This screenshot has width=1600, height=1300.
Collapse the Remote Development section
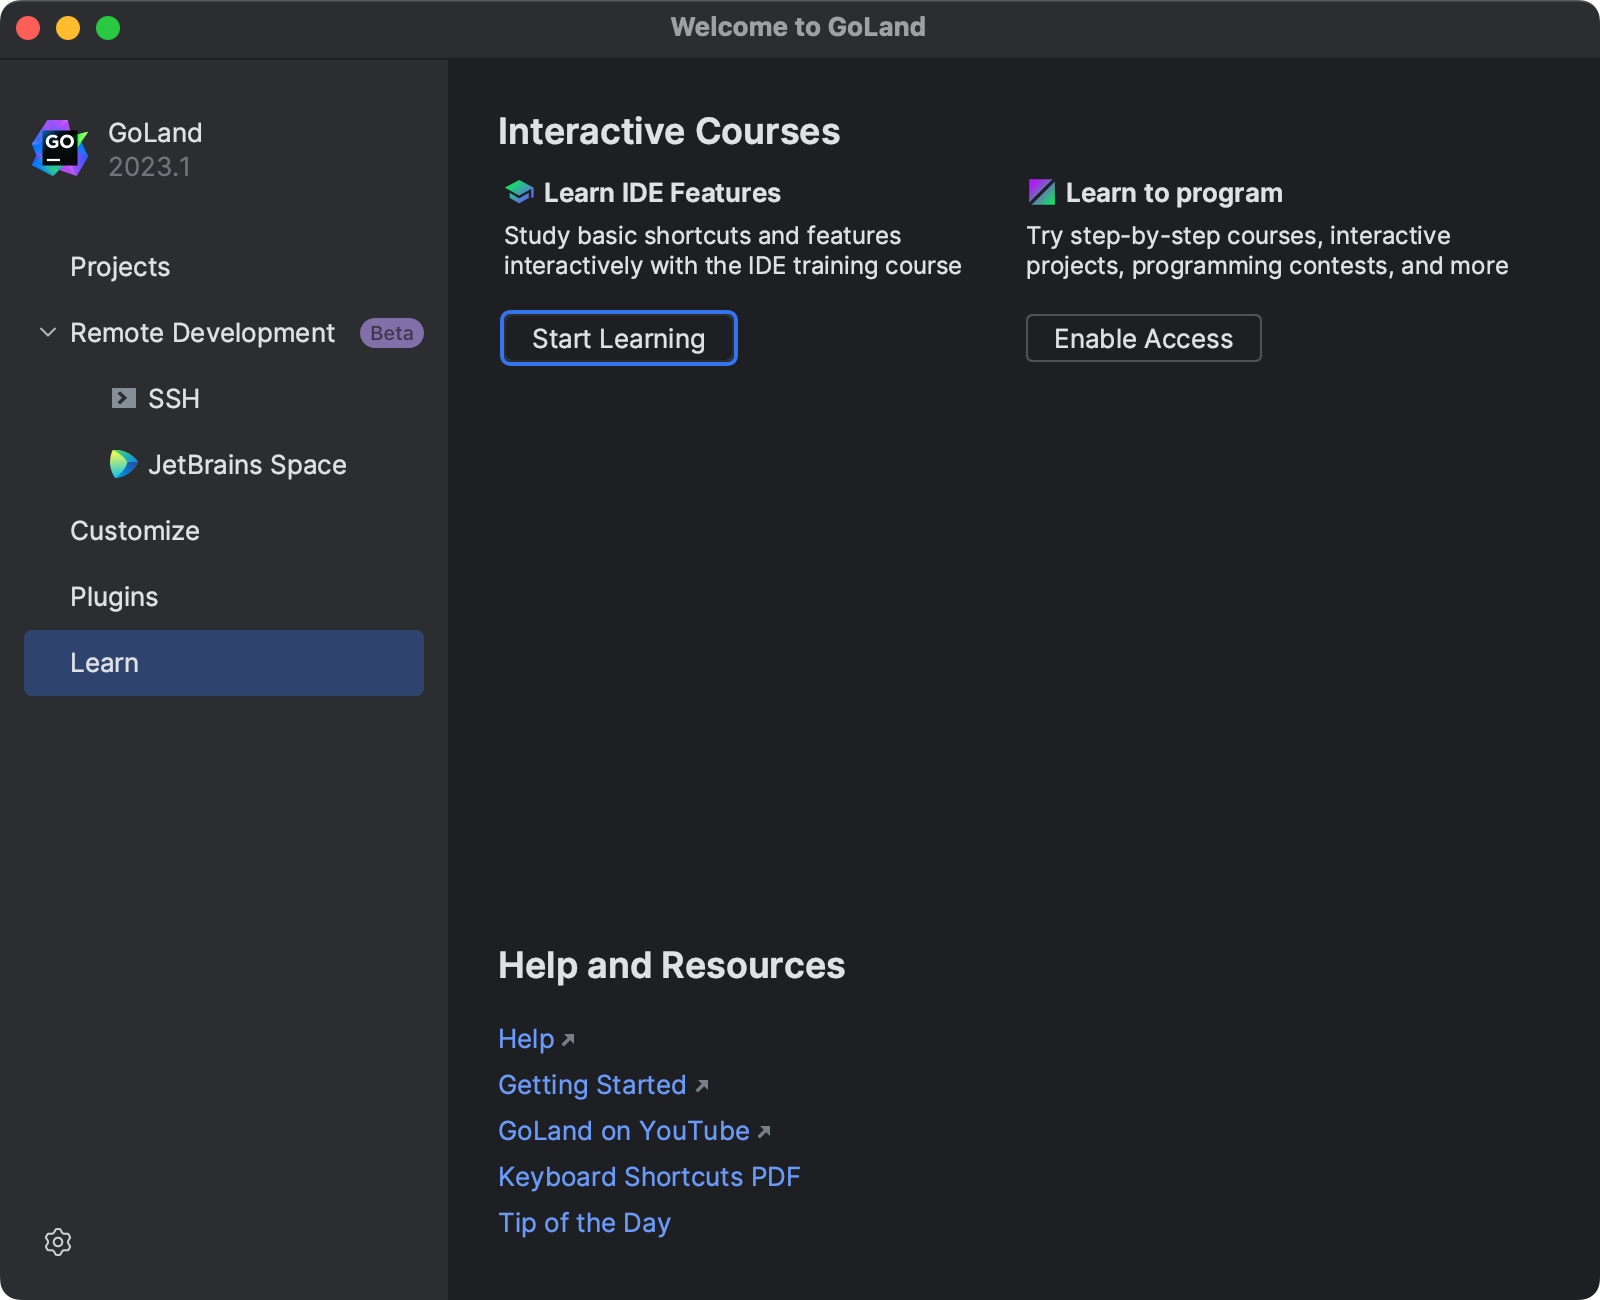pos(47,332)
